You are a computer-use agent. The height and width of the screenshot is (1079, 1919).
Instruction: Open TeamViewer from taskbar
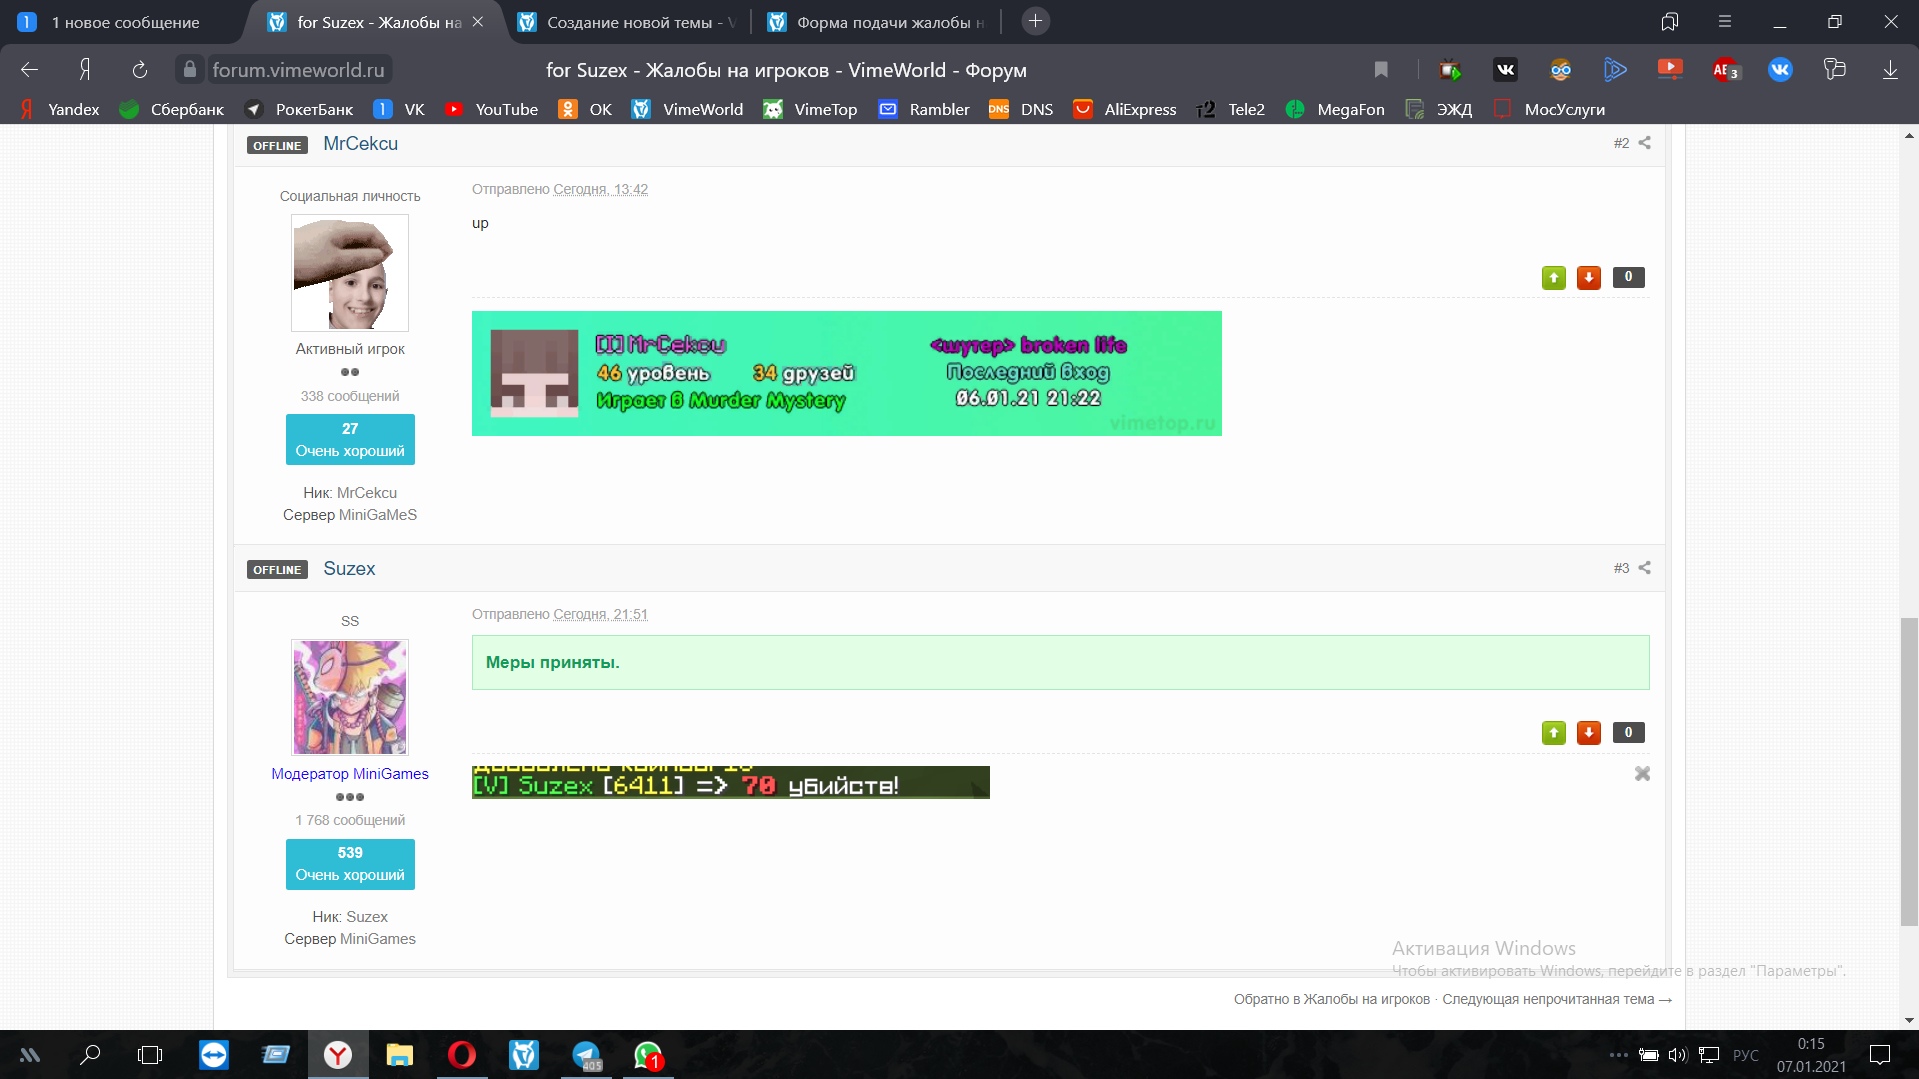click(213, 1055)
